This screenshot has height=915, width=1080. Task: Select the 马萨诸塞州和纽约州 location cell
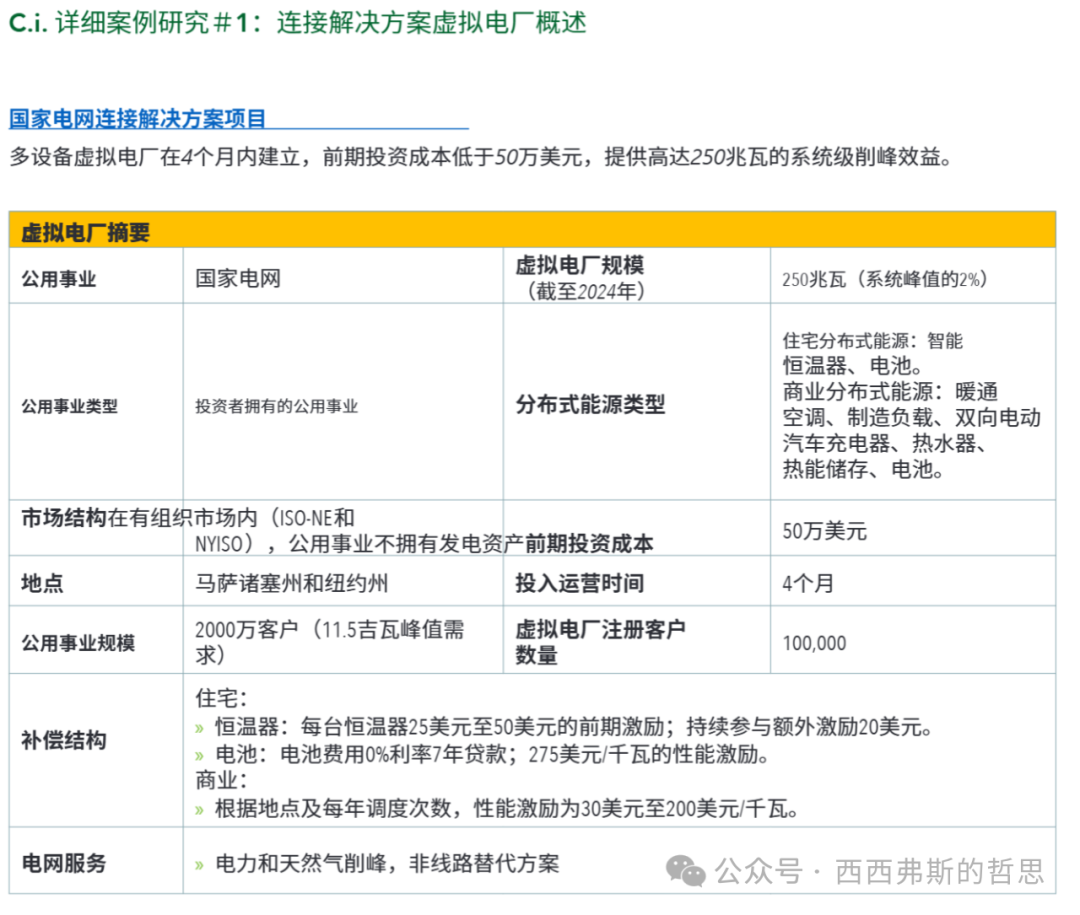point(292,583)
